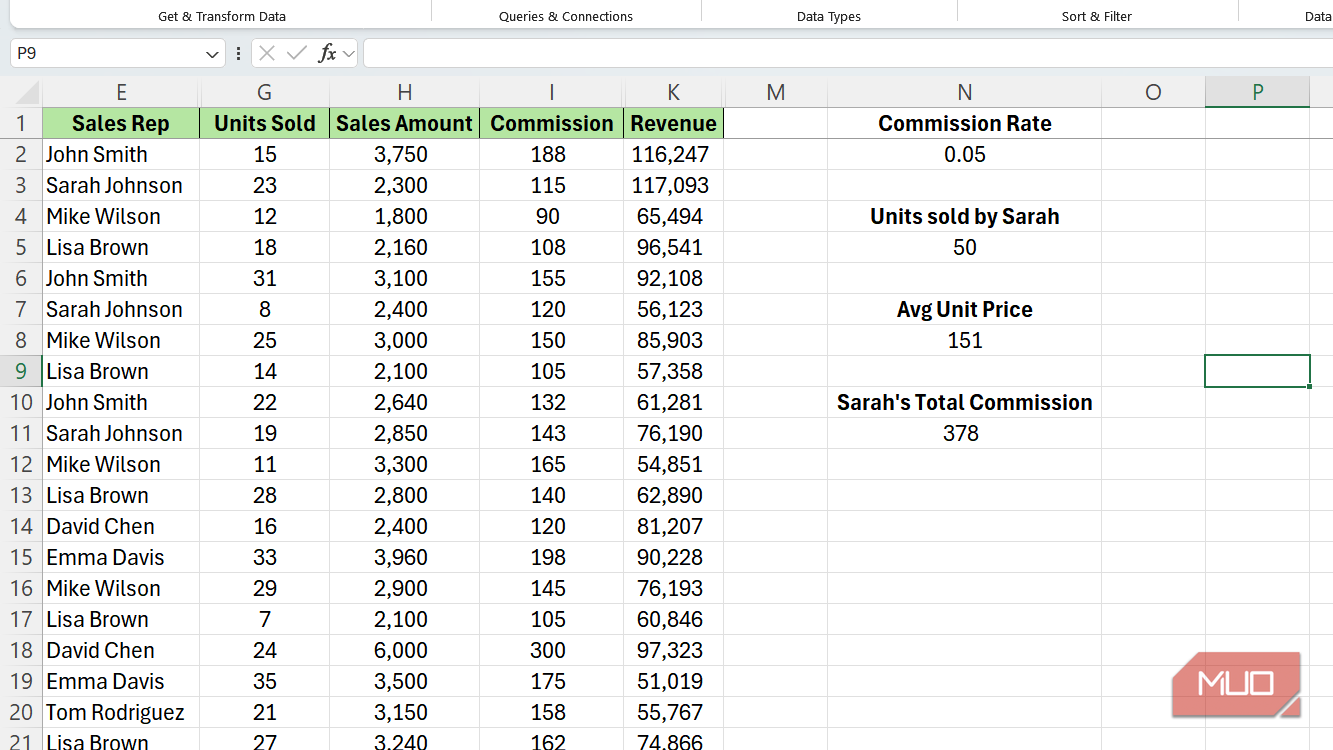The width and height of the screenshot is (1333, 750).
Task: Select the sales amount cell showing 6,000
Action: tap(404, 651)
